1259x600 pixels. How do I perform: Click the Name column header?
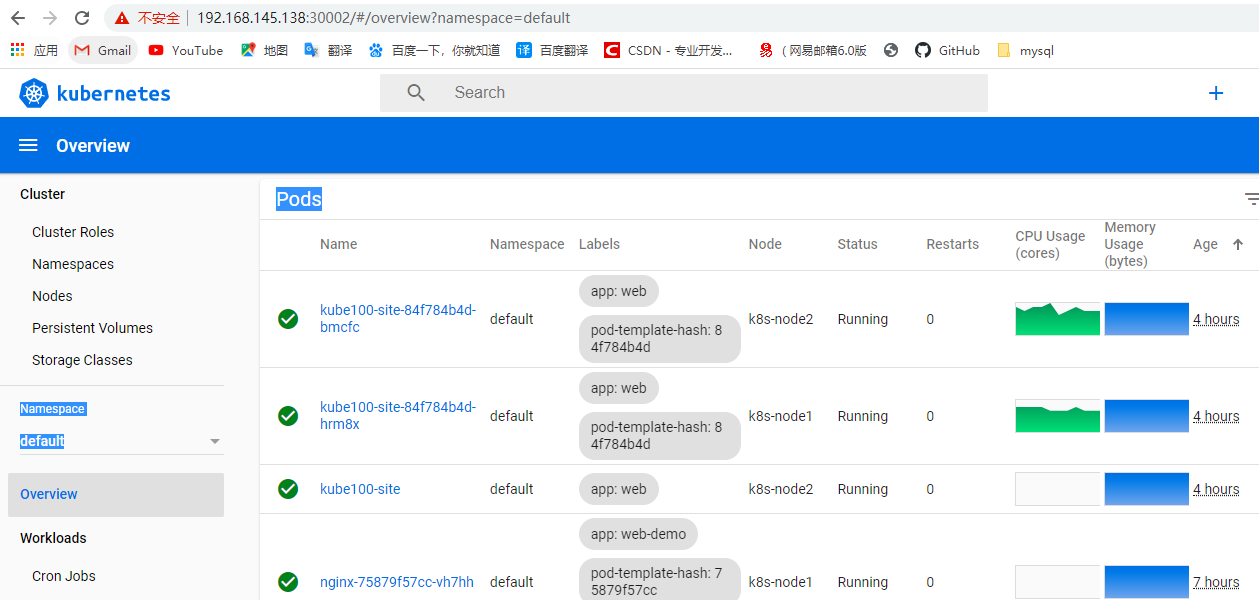[x=338, y=244]
